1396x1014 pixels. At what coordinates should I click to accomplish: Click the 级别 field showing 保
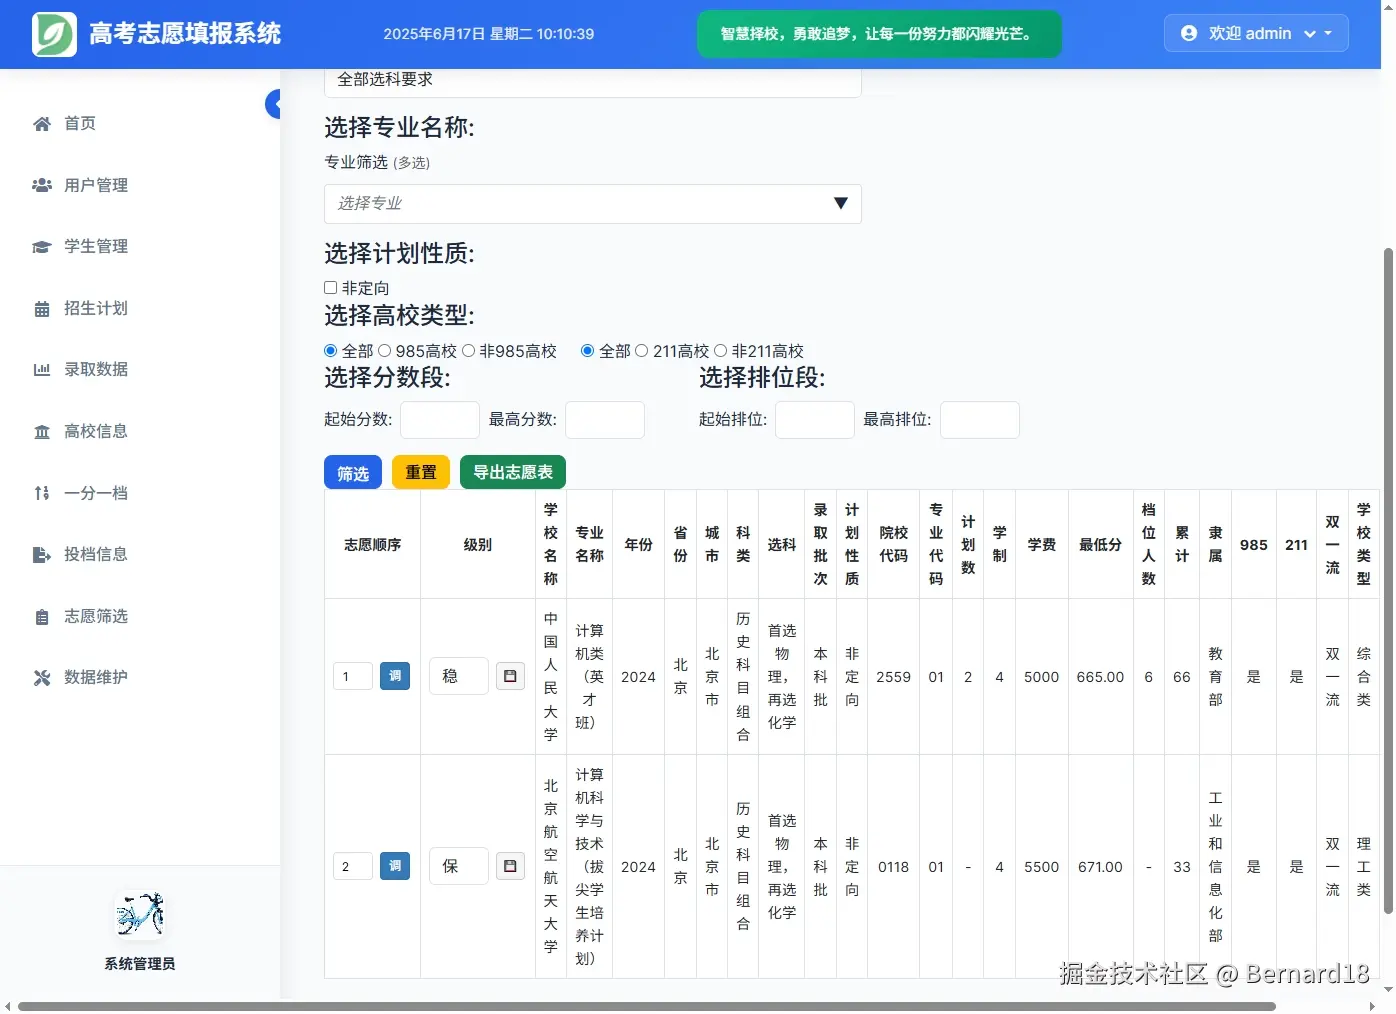pos(459,866)
